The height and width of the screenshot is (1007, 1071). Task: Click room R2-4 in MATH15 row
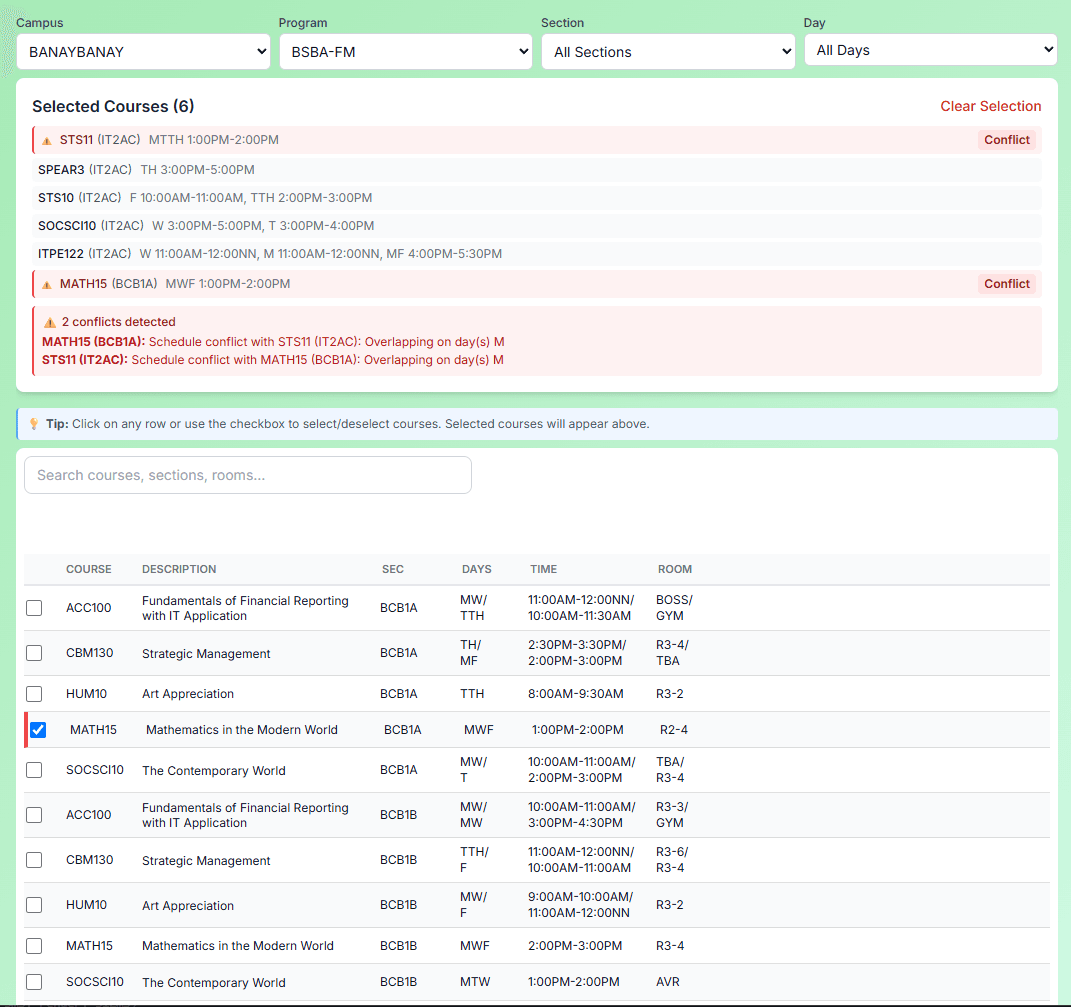(x=673, y=730)
